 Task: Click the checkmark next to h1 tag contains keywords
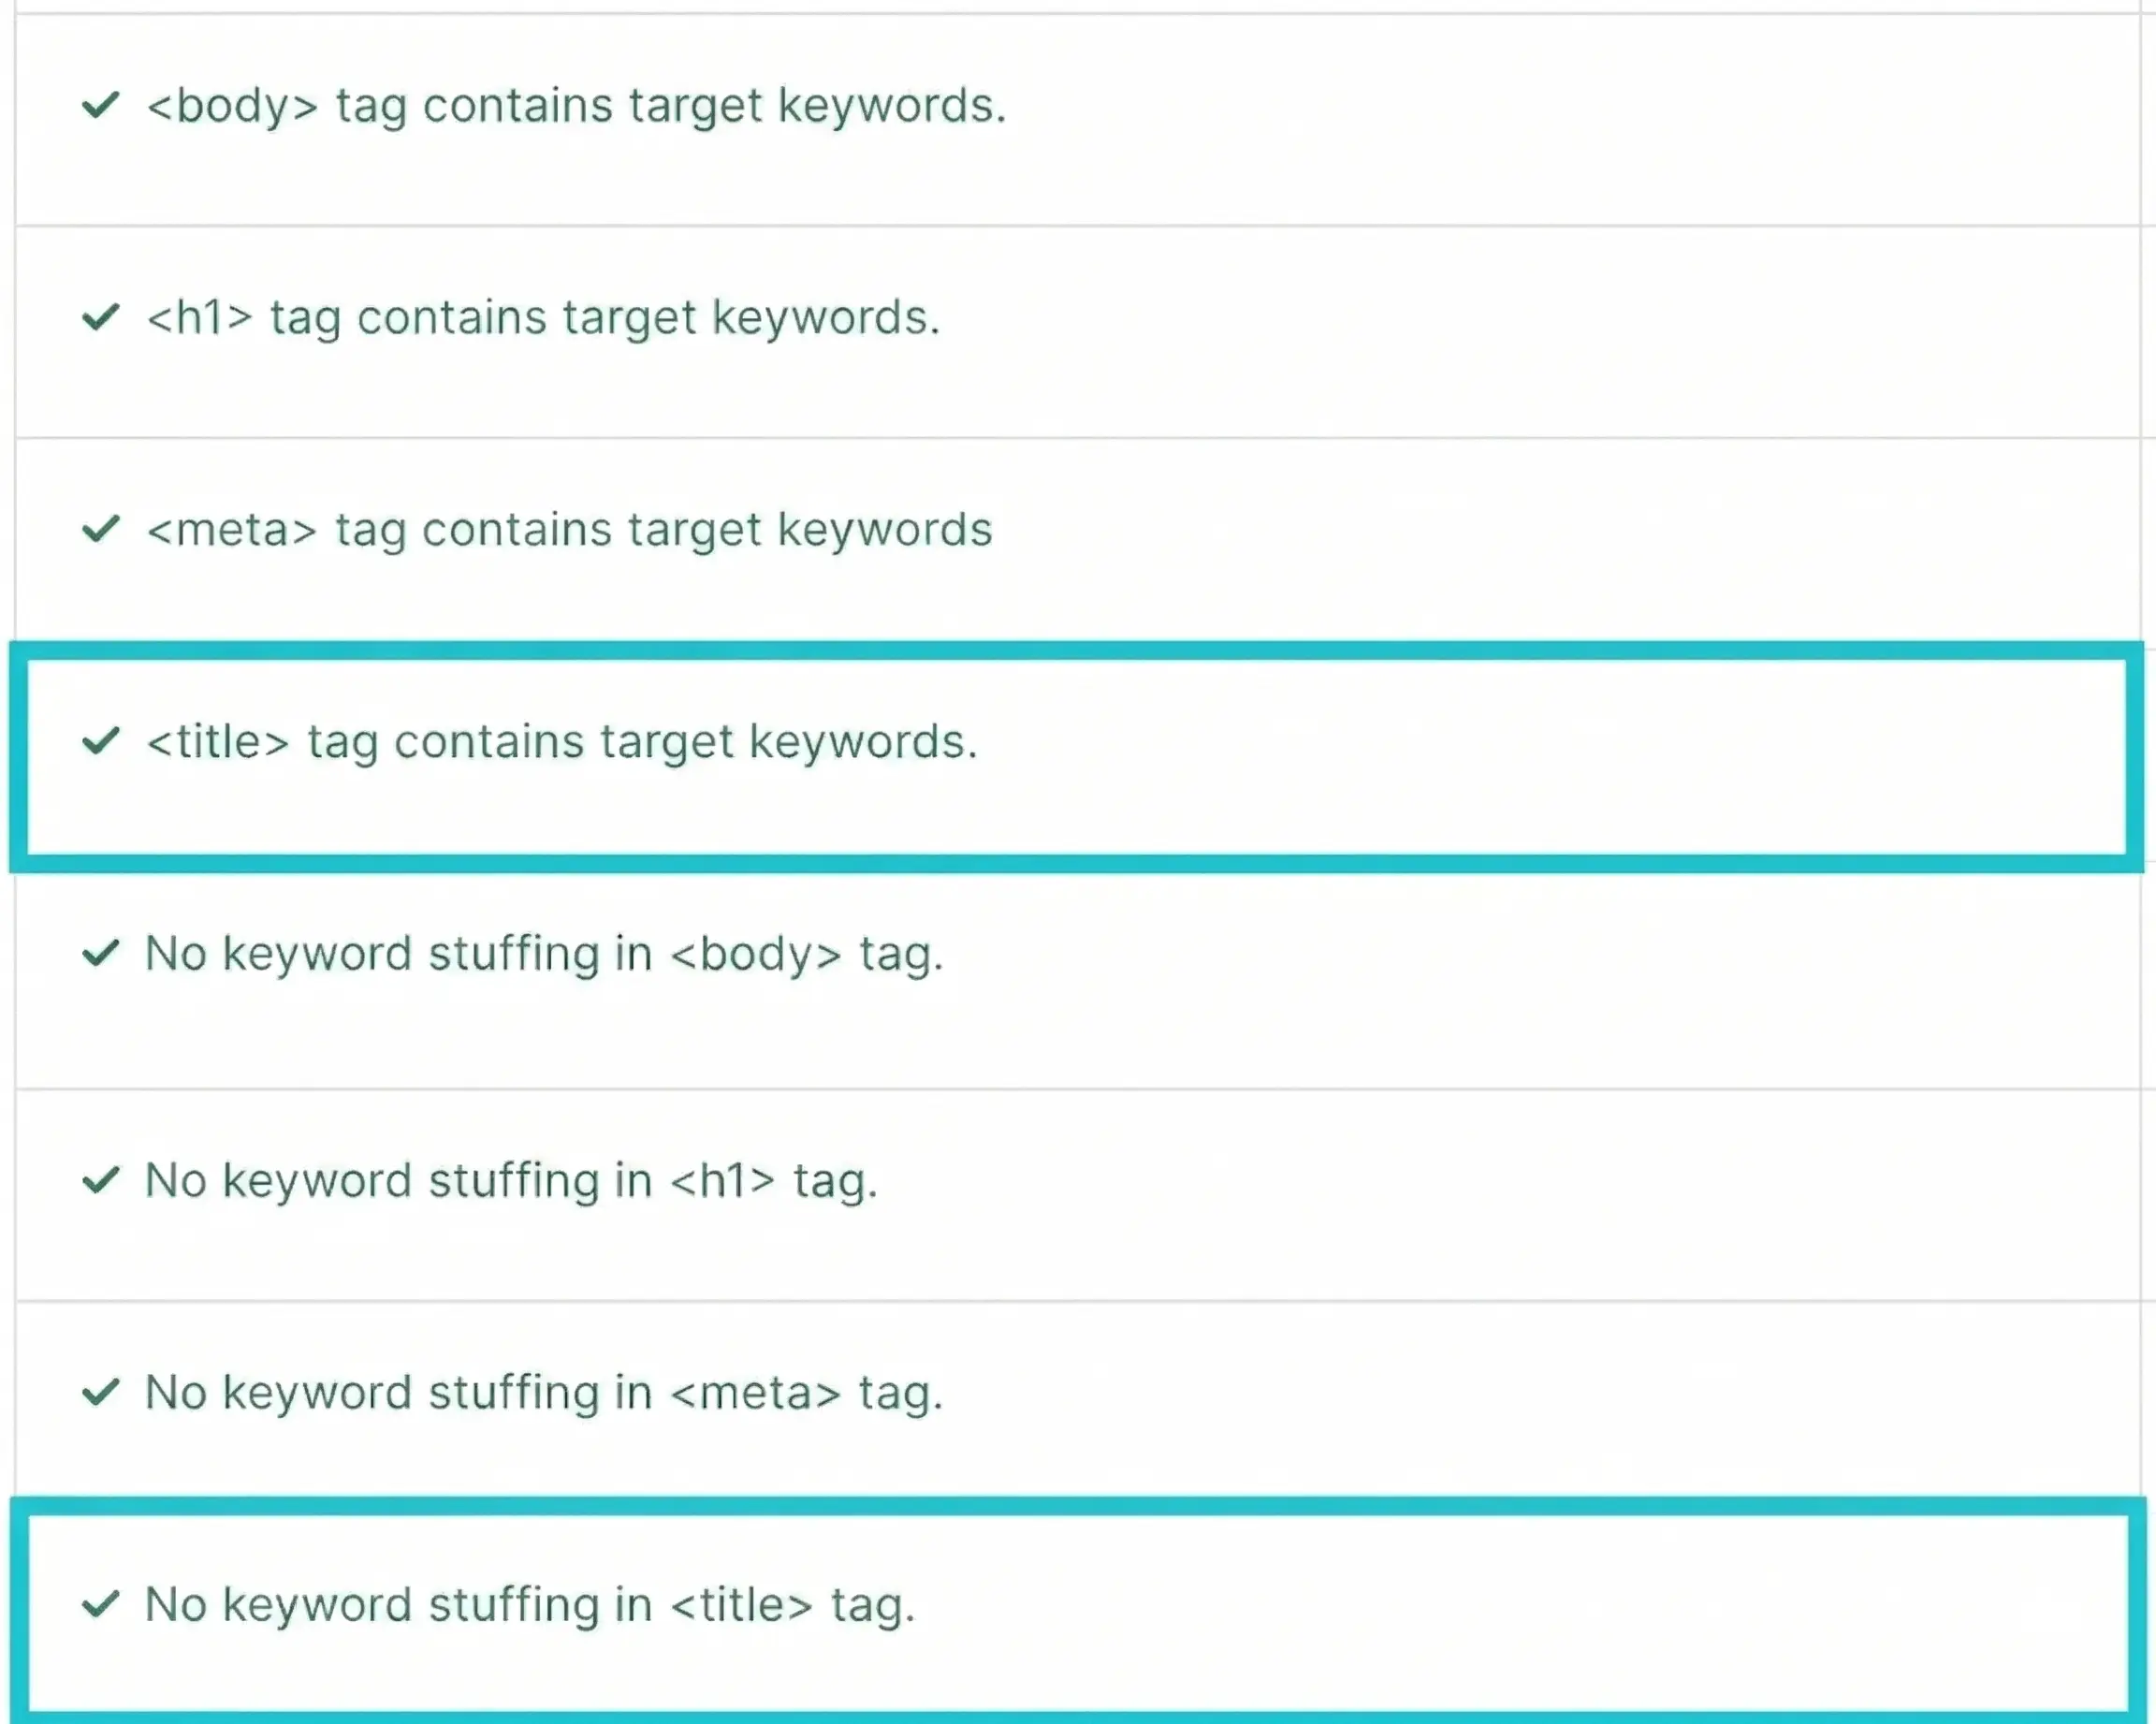(x=101, y=317)
